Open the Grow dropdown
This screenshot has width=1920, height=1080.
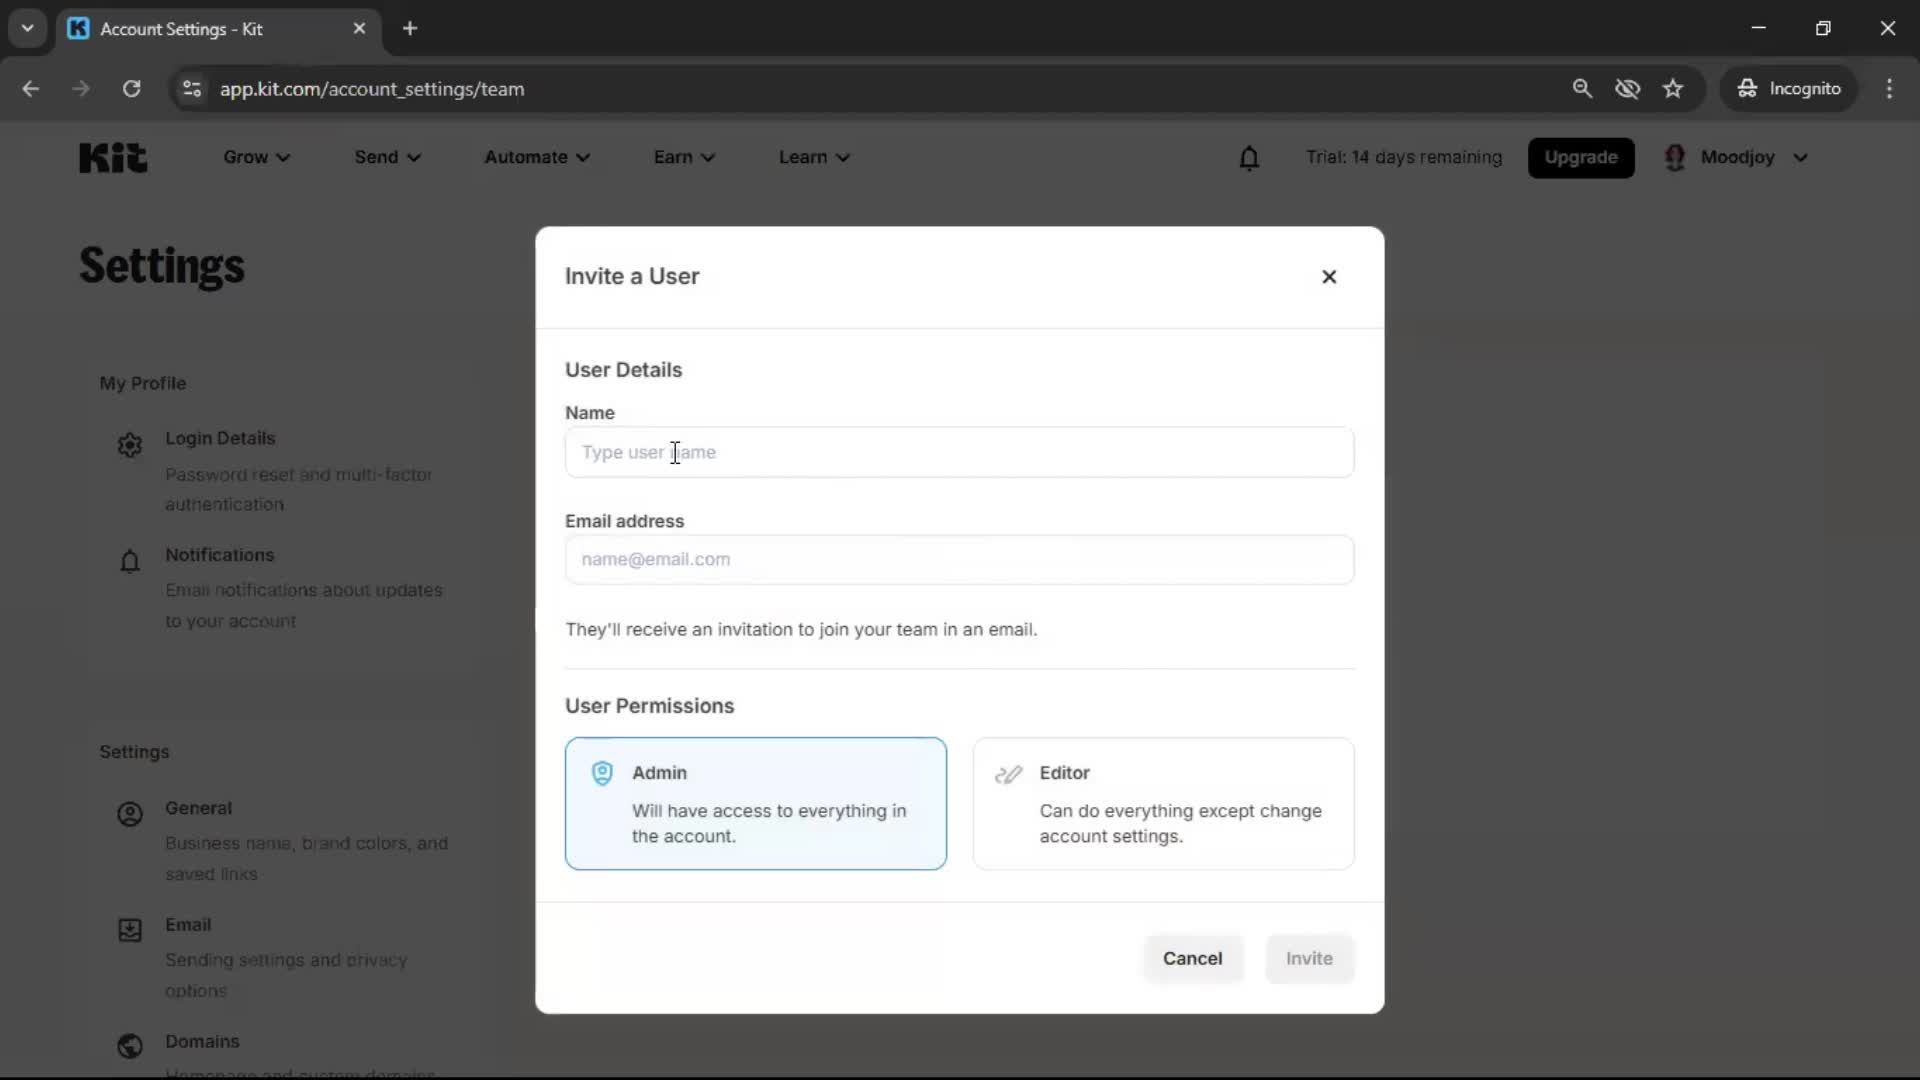(256, 157)
